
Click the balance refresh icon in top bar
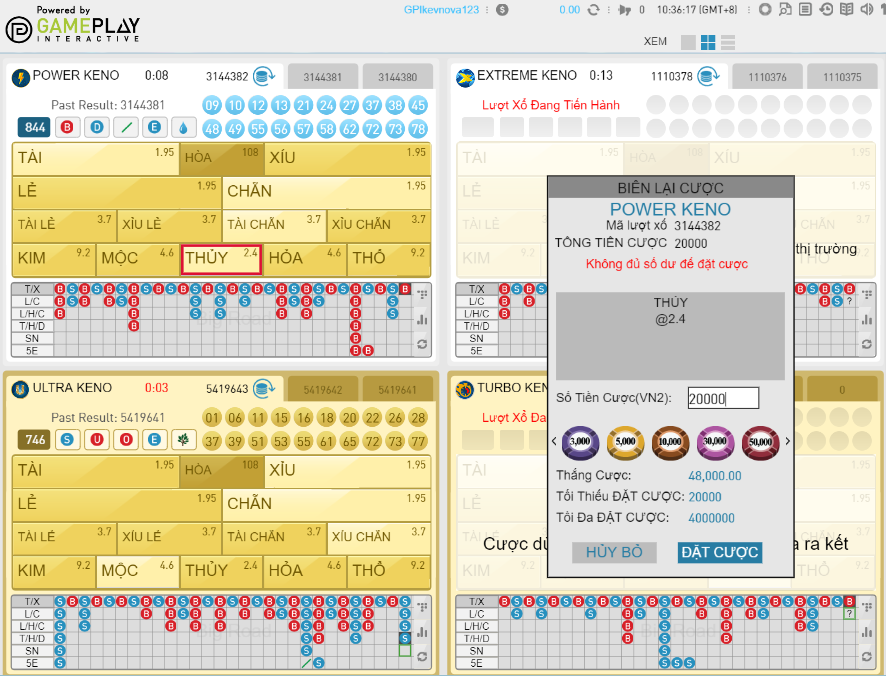[x=594, y=9]
